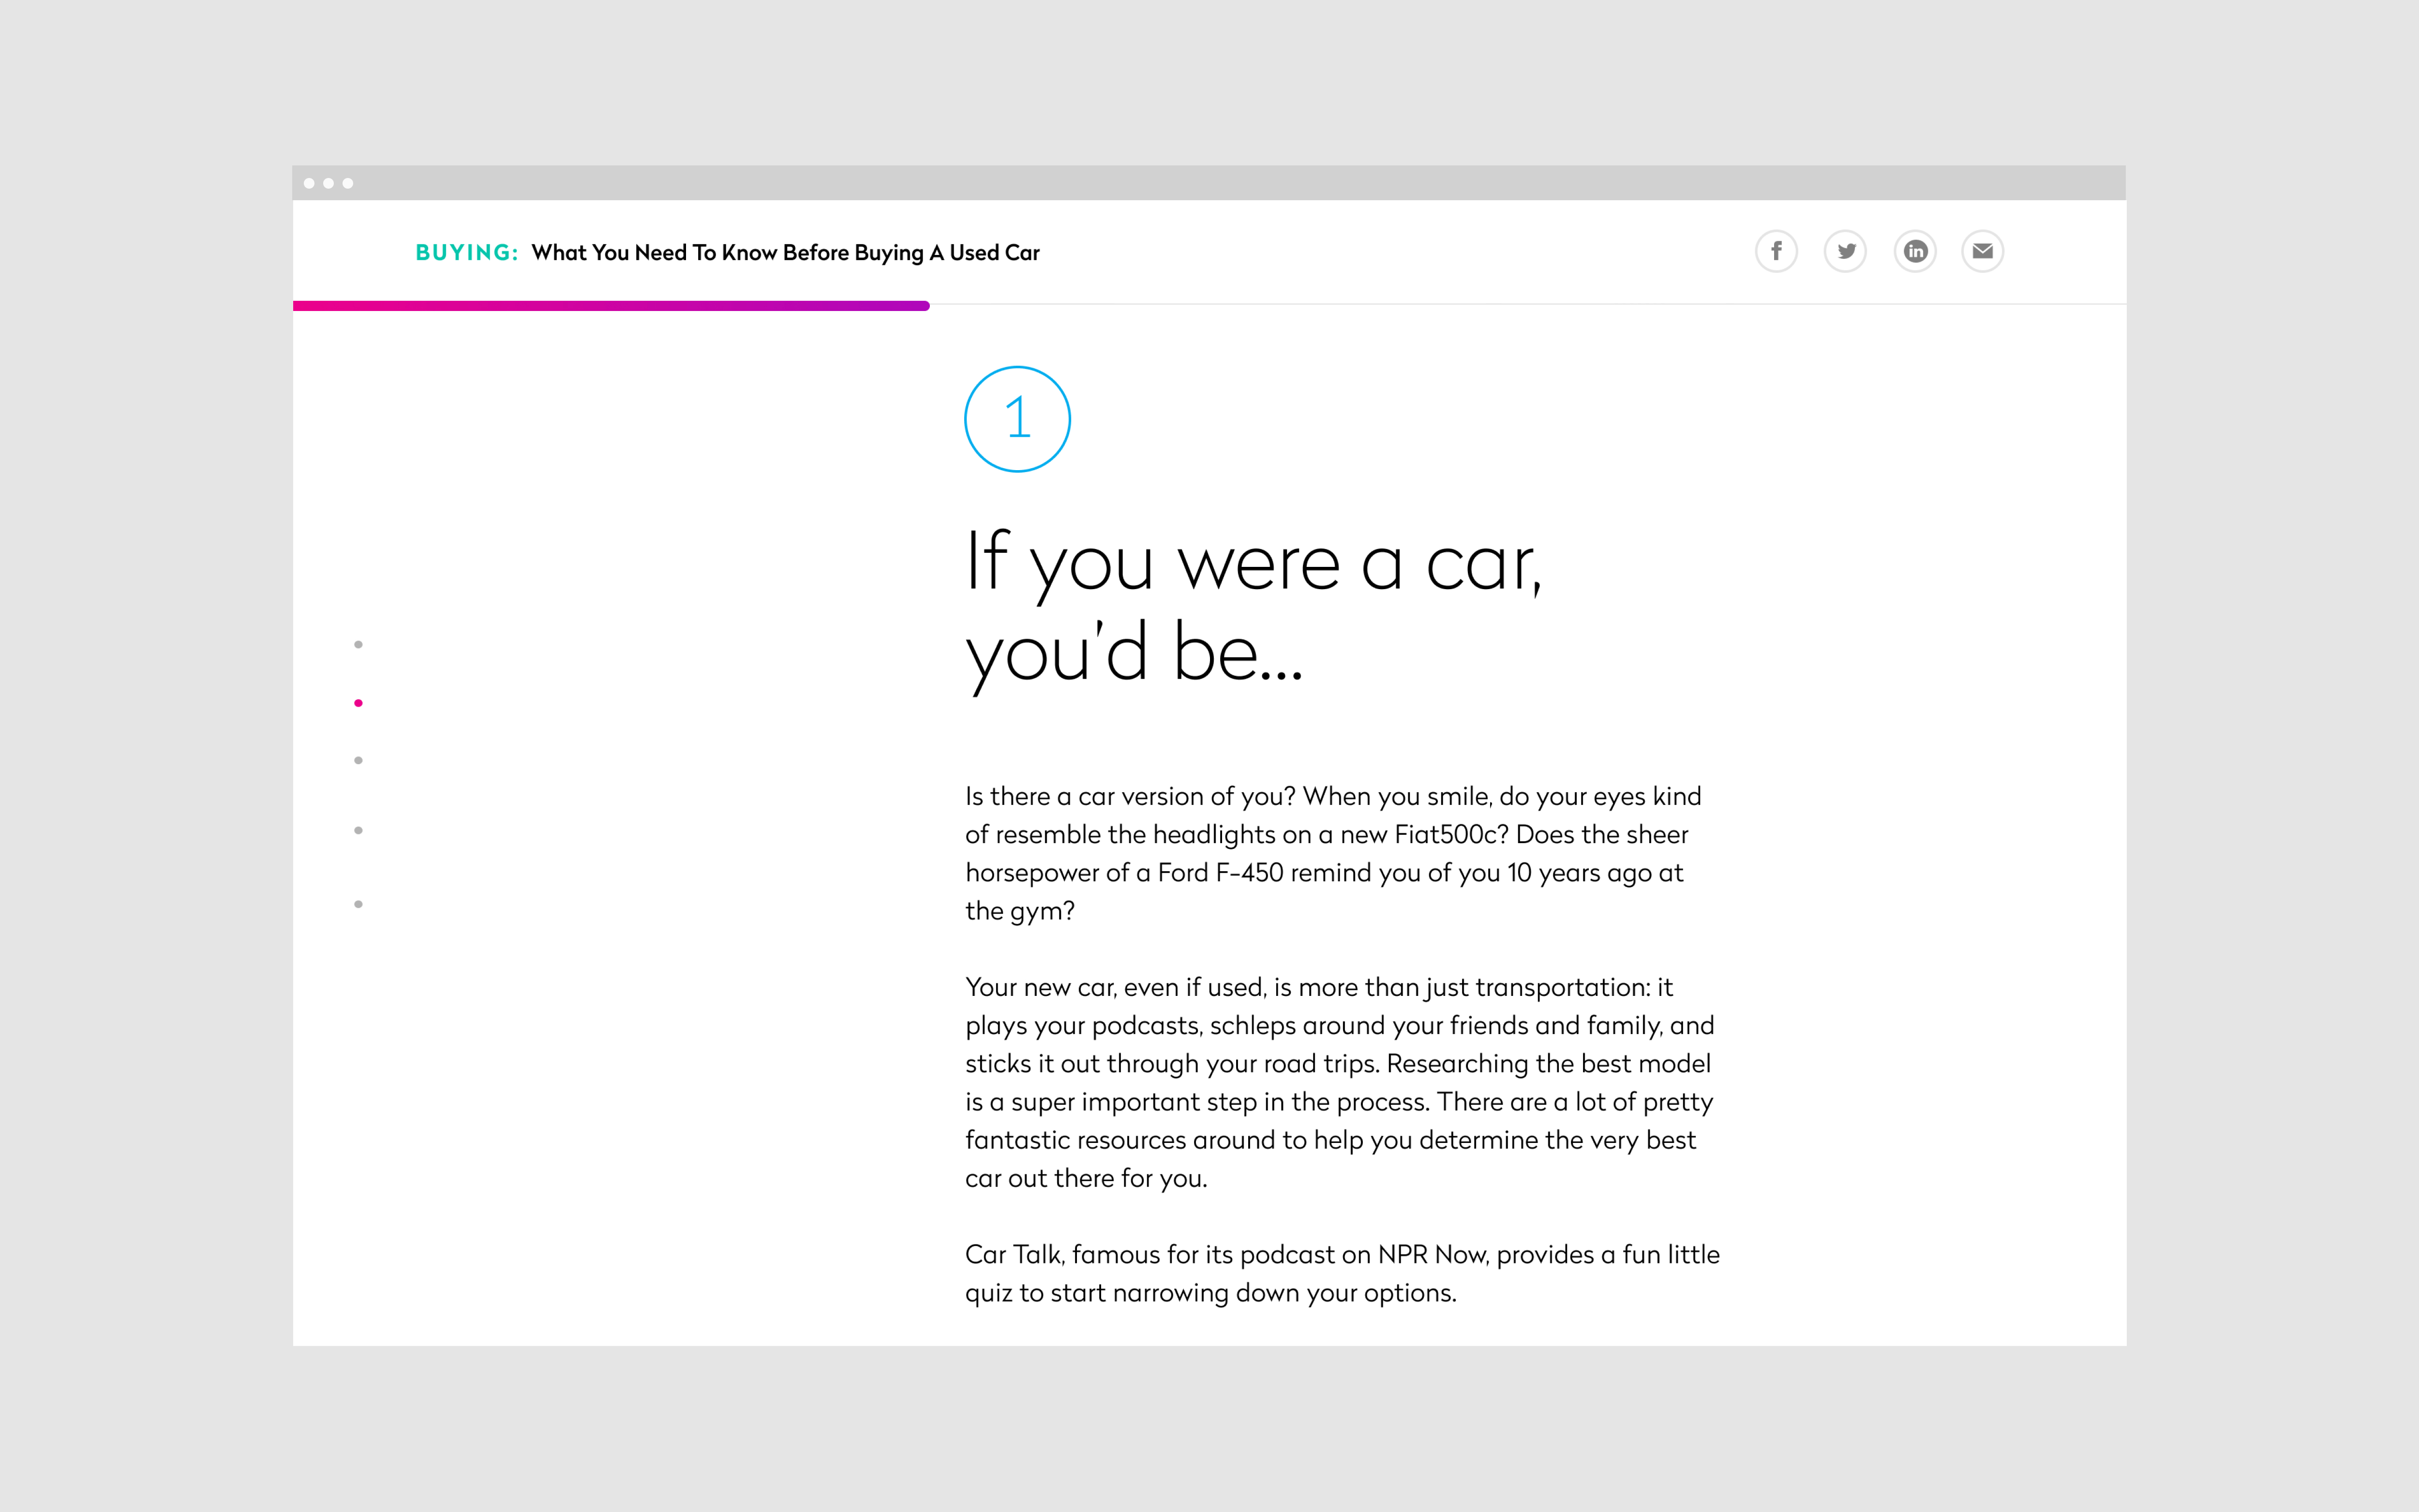The image size is (2419, 1512).
Task: Click the paragraph beginning "Is there a car version of you?"
Action: tap(1333, 853)
